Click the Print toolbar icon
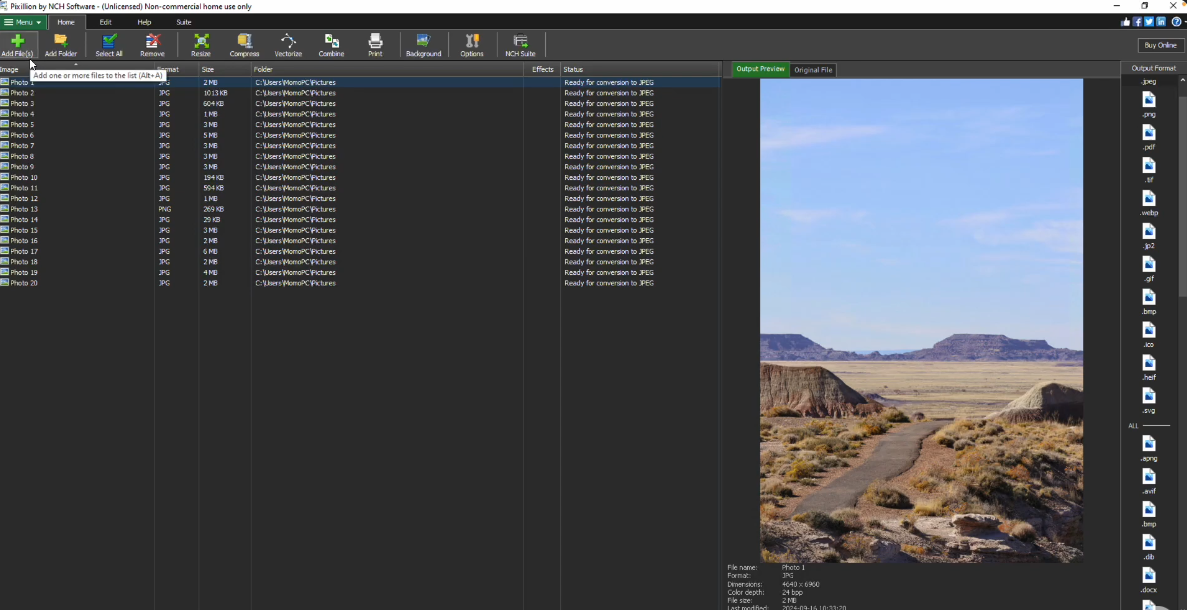The height and width of the screenshot is (610, 1187). tap(375, 45)
